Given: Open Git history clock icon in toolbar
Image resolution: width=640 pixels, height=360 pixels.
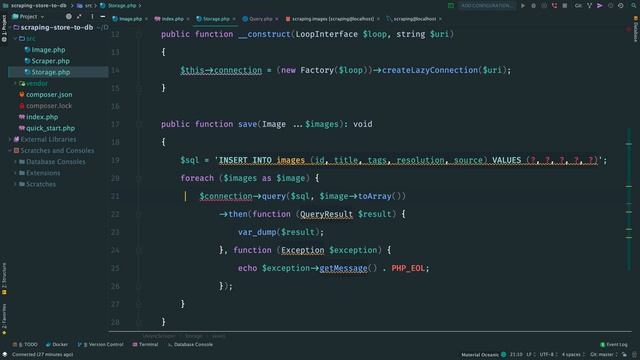Looking at the screenshot, I should (x=610, y=6).
